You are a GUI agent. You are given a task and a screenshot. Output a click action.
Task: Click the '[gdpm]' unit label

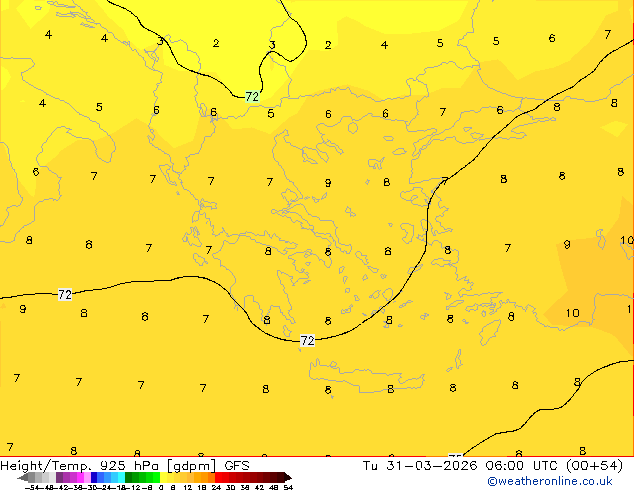click(191, 466)
